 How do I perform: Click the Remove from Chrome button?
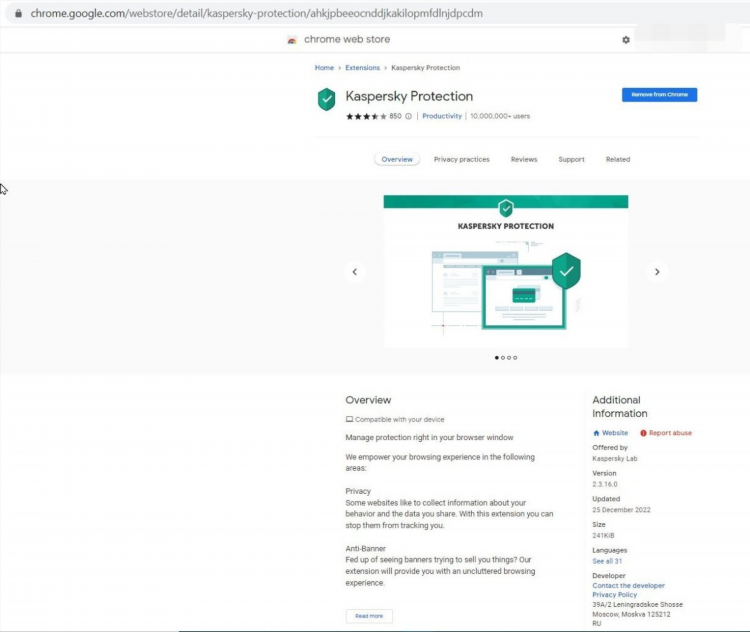point(659,95)
